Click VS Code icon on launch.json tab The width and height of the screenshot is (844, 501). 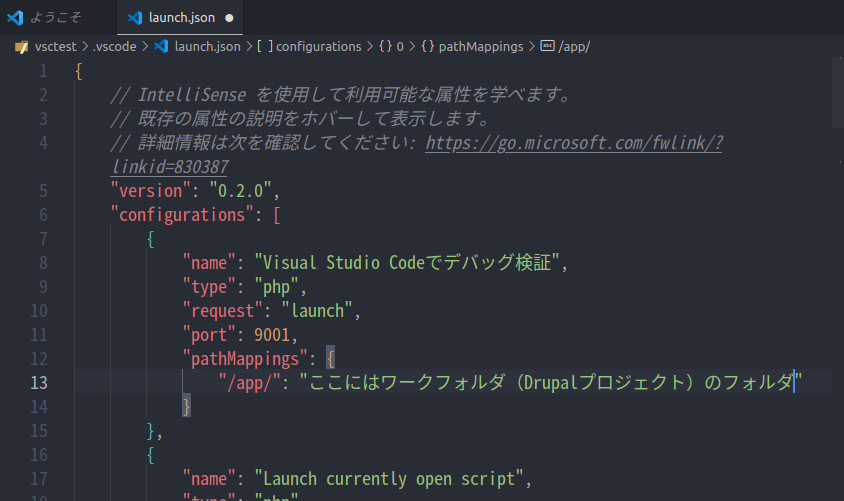point(135,18)
